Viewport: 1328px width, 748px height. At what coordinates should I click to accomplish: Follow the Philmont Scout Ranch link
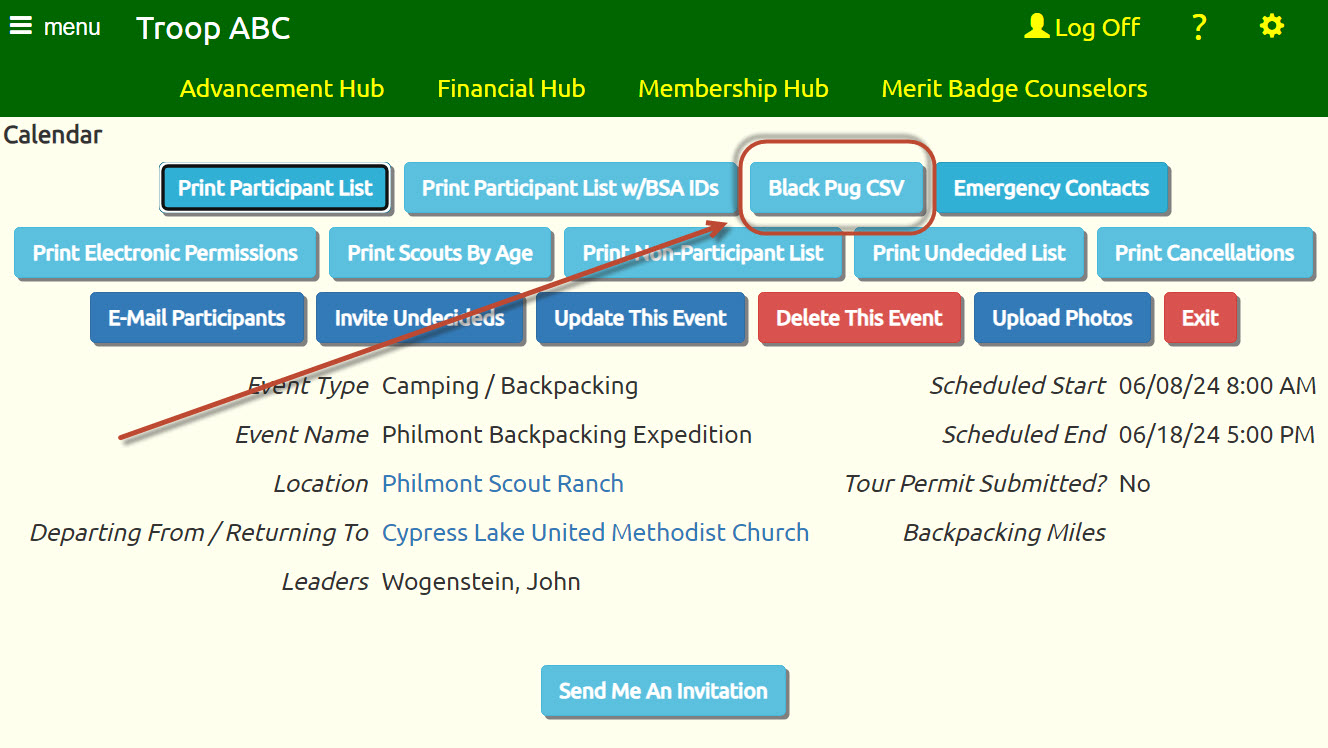click(x=503, y=484)
